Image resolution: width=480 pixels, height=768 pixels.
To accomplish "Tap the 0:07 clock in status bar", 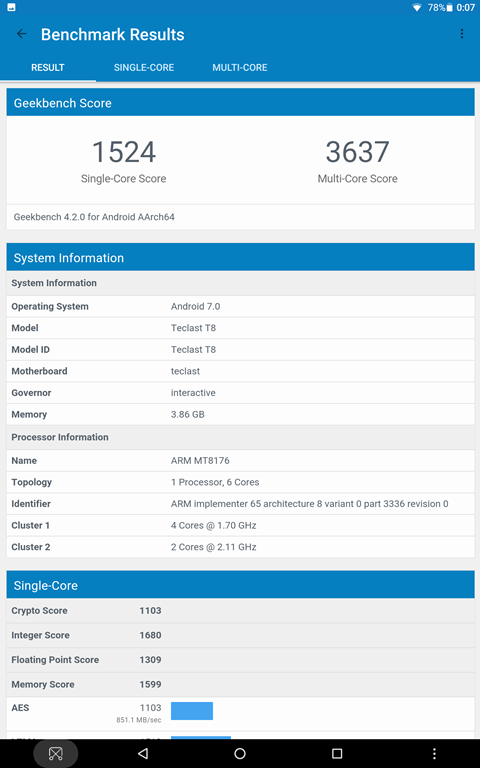I will point(465,7).
